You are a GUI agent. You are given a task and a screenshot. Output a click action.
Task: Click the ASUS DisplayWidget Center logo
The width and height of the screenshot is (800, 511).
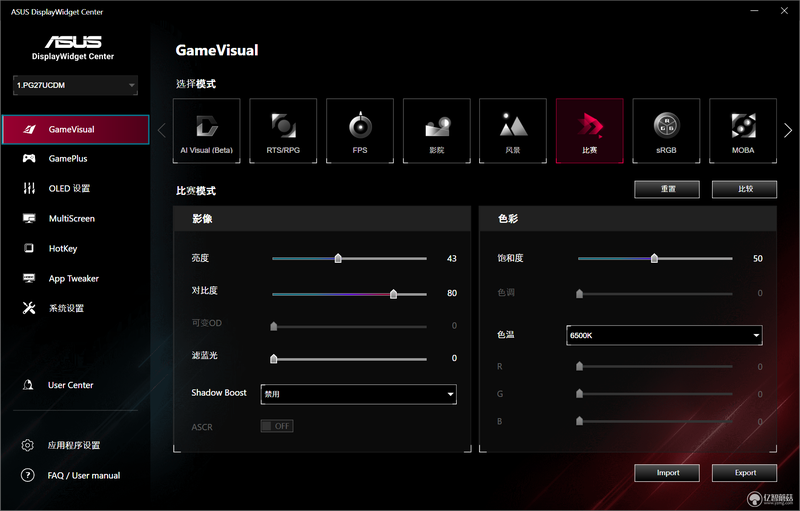[73, 47]
